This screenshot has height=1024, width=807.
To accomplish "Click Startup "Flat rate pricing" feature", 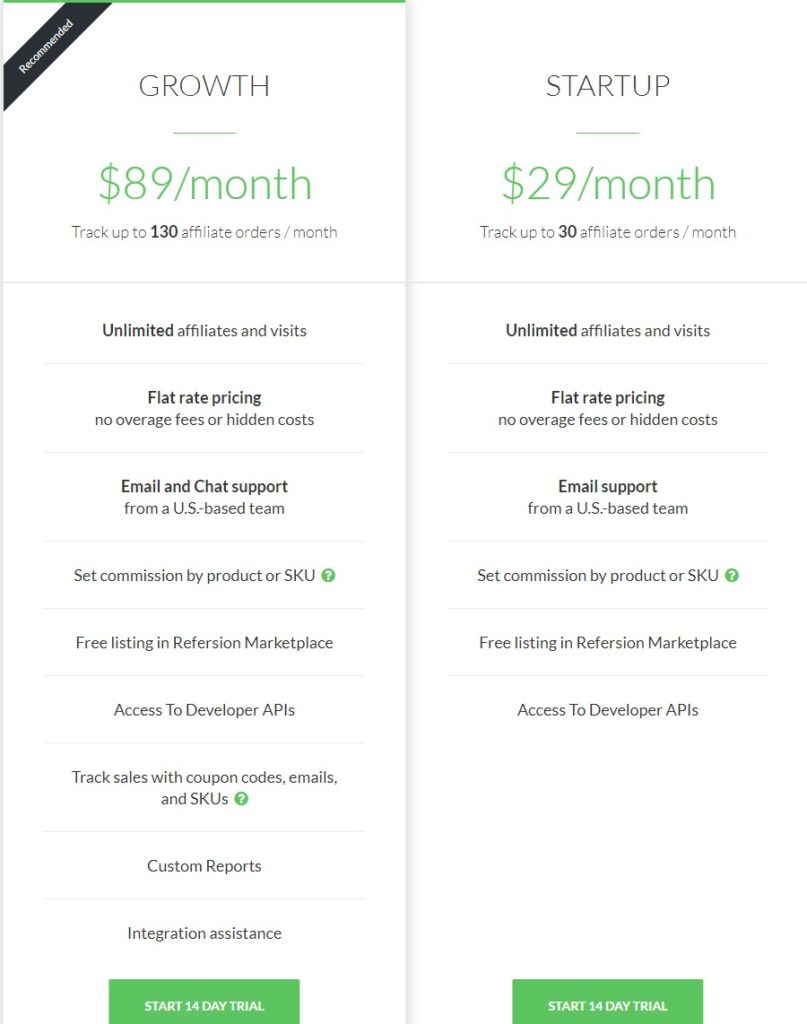I will point(608,398).
